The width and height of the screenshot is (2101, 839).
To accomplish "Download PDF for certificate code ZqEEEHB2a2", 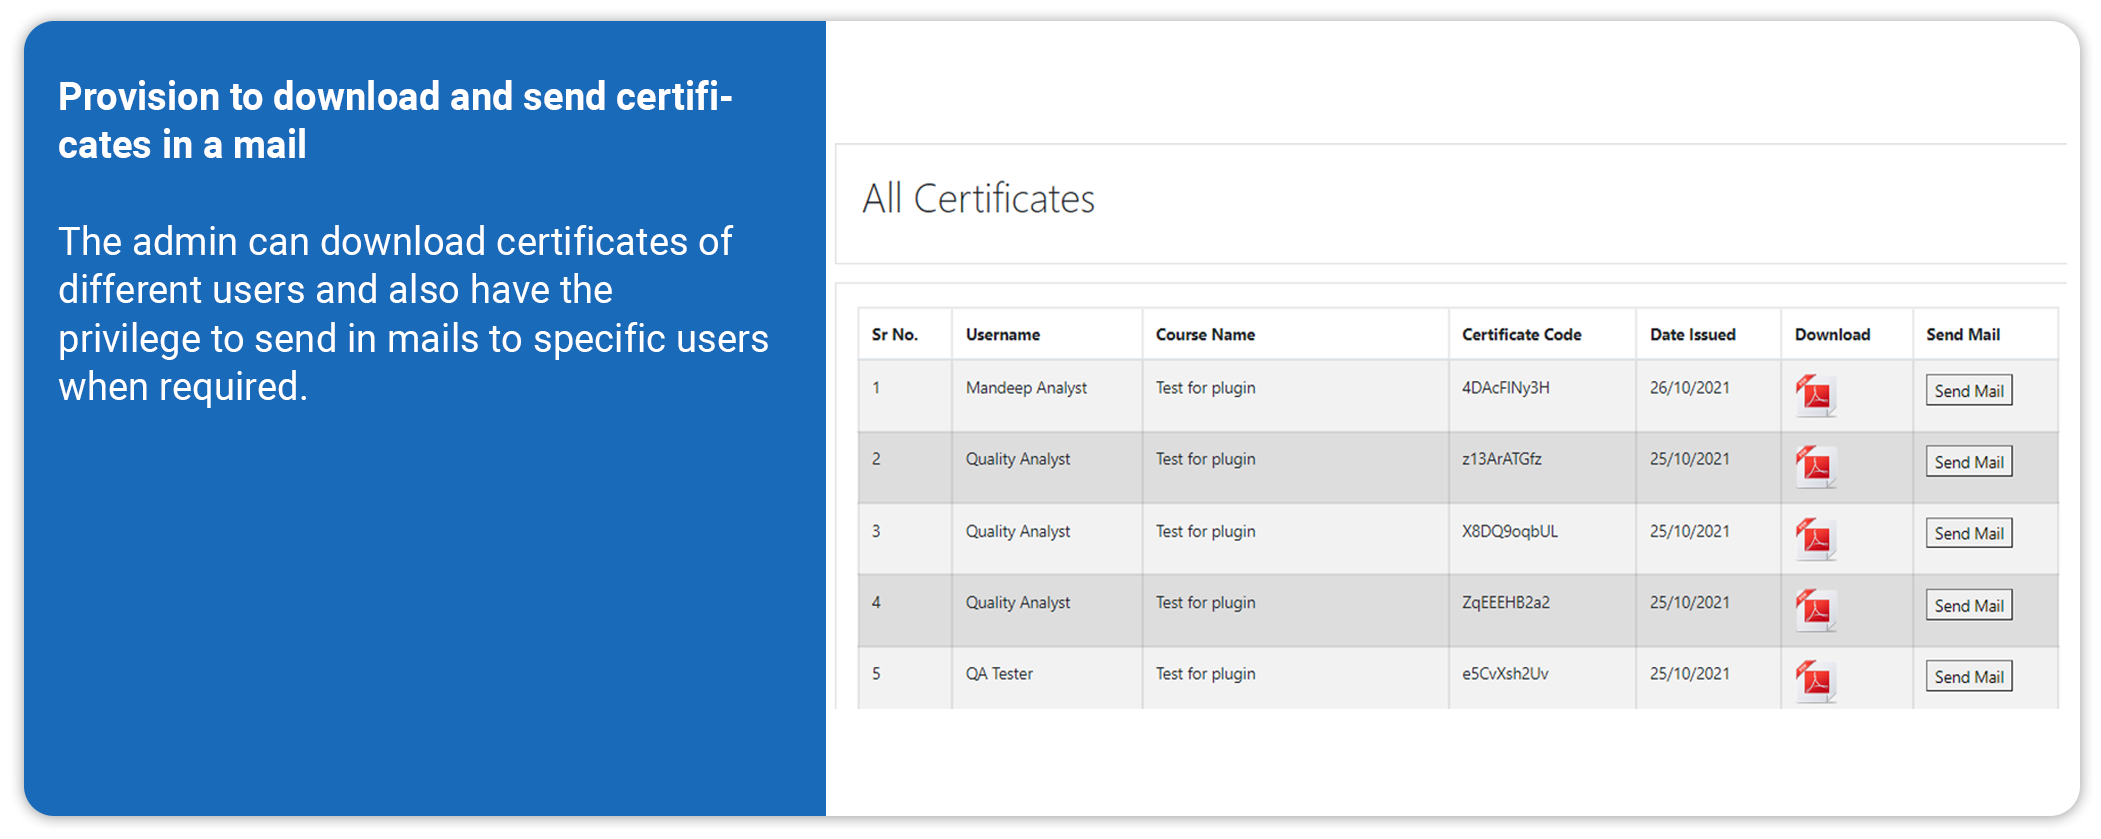I will click(1814, 609).
